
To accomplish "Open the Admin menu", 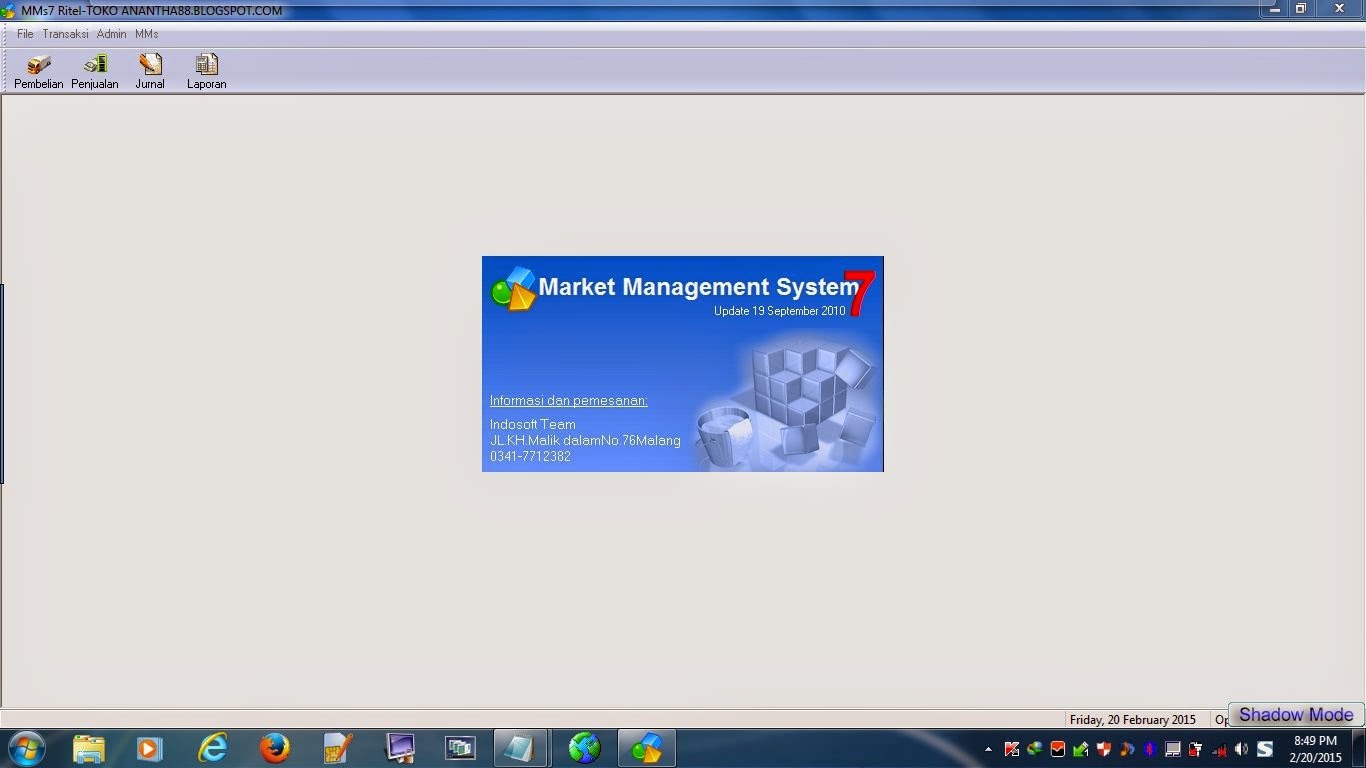I will tap(111, 34).
